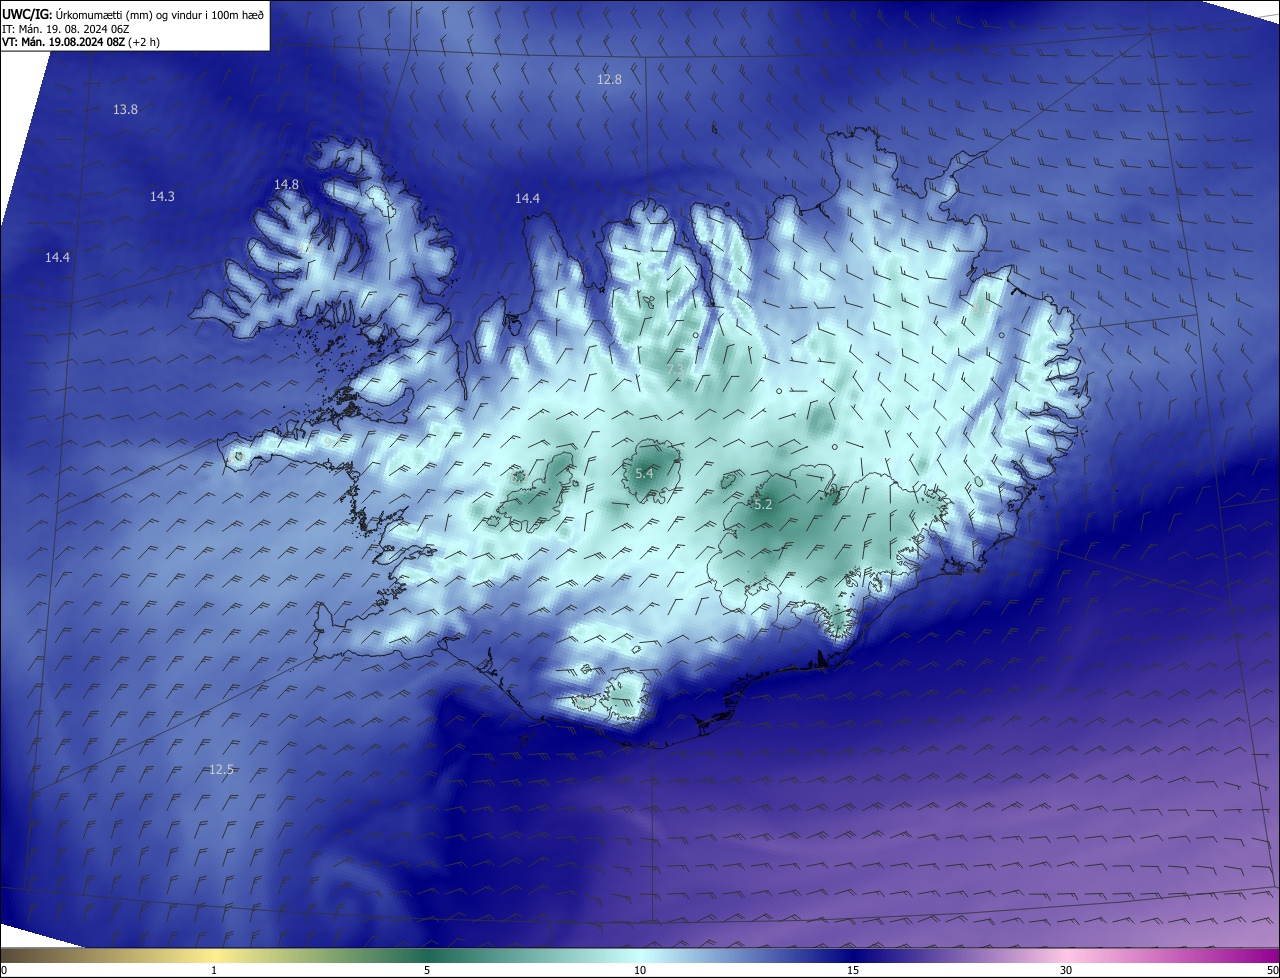This screenshot has height=978, width=1280.
Task: Click the map value label 12.8
Action: point(609,80)
